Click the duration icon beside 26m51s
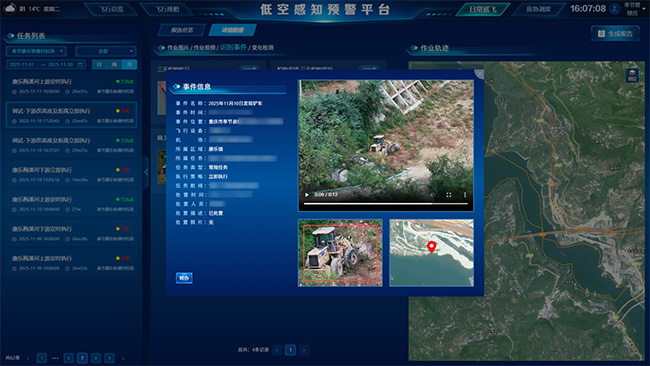Screen dimensions: 650x366 [x=68, y=92]
